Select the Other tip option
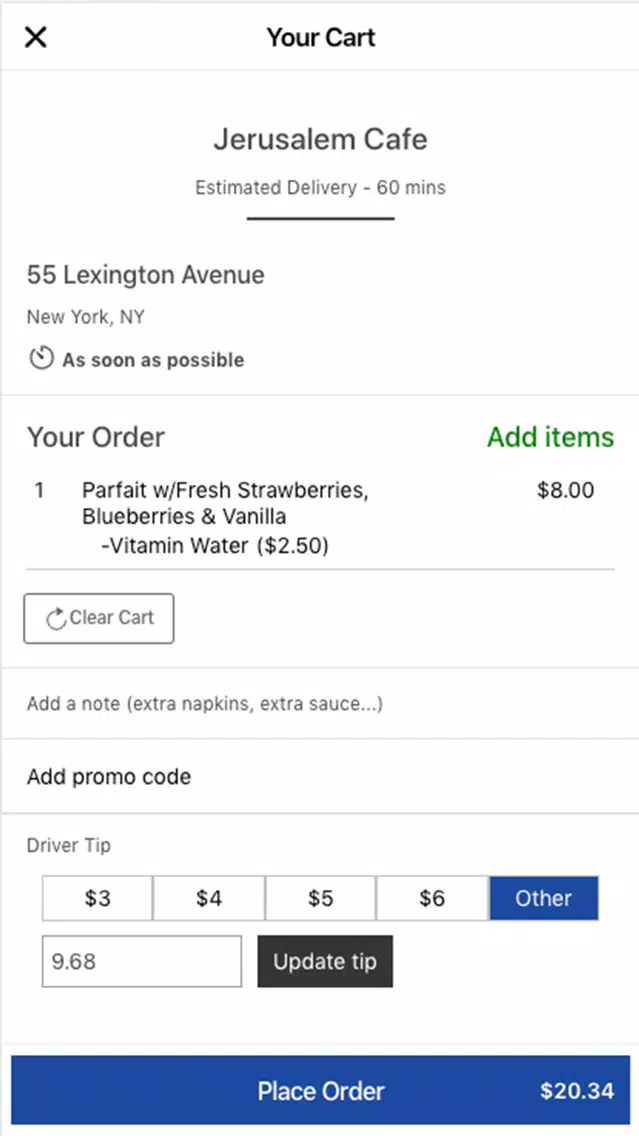639x1136 pixels. (x=543, y=898)
